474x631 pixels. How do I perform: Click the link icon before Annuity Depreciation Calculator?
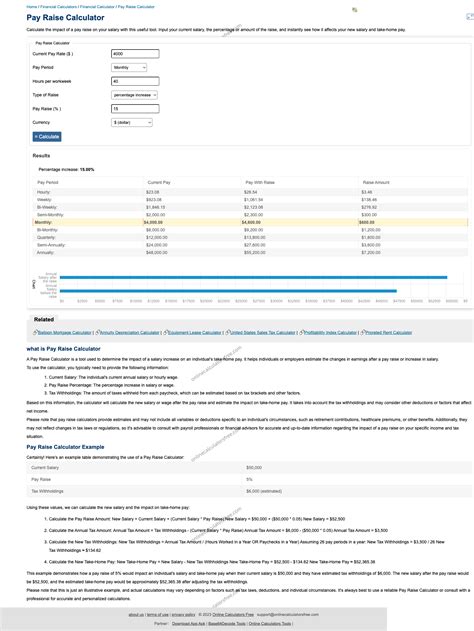coord(97,332)
